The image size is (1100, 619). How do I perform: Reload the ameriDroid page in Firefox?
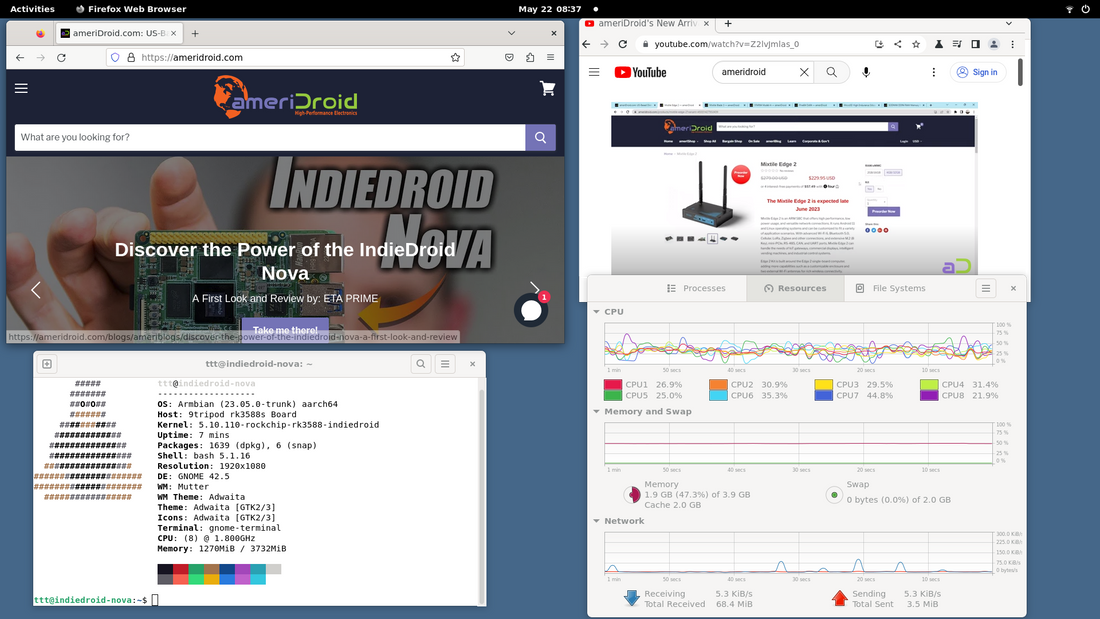(x=62, y=58)
